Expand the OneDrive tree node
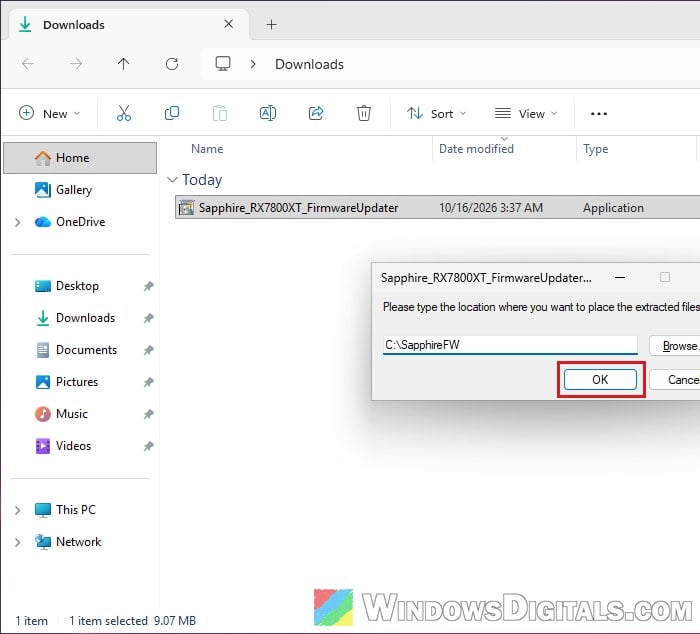Viewport: 700px width, 634px height. tap(17, 222)
